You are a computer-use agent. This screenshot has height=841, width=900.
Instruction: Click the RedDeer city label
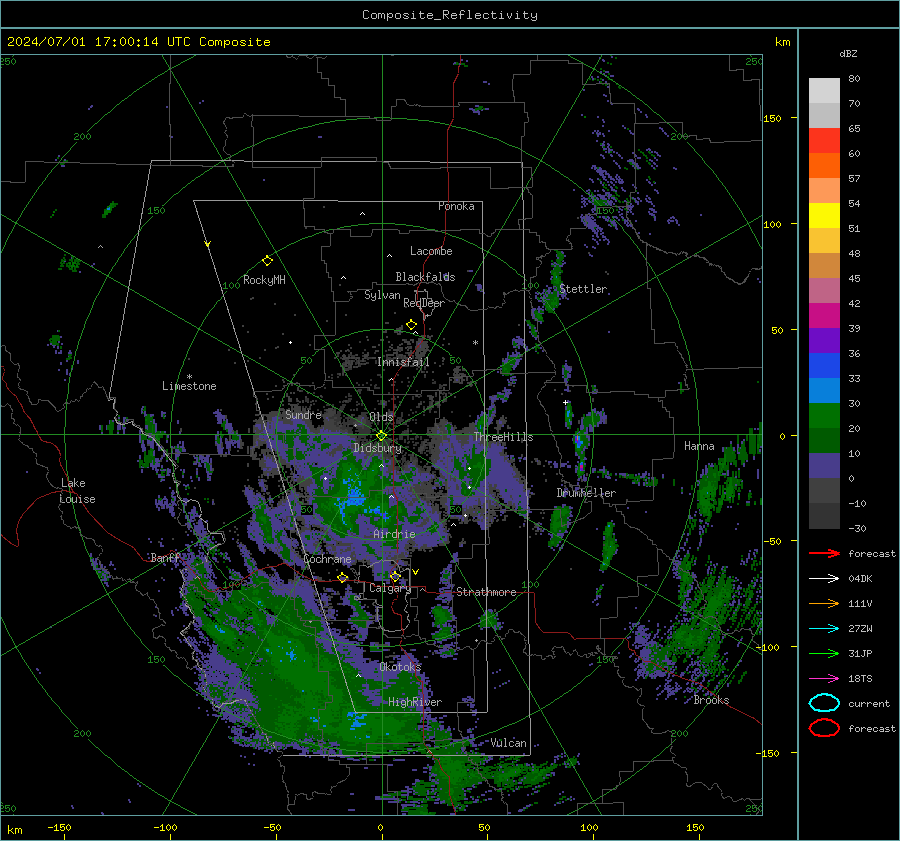coord(424,303)
